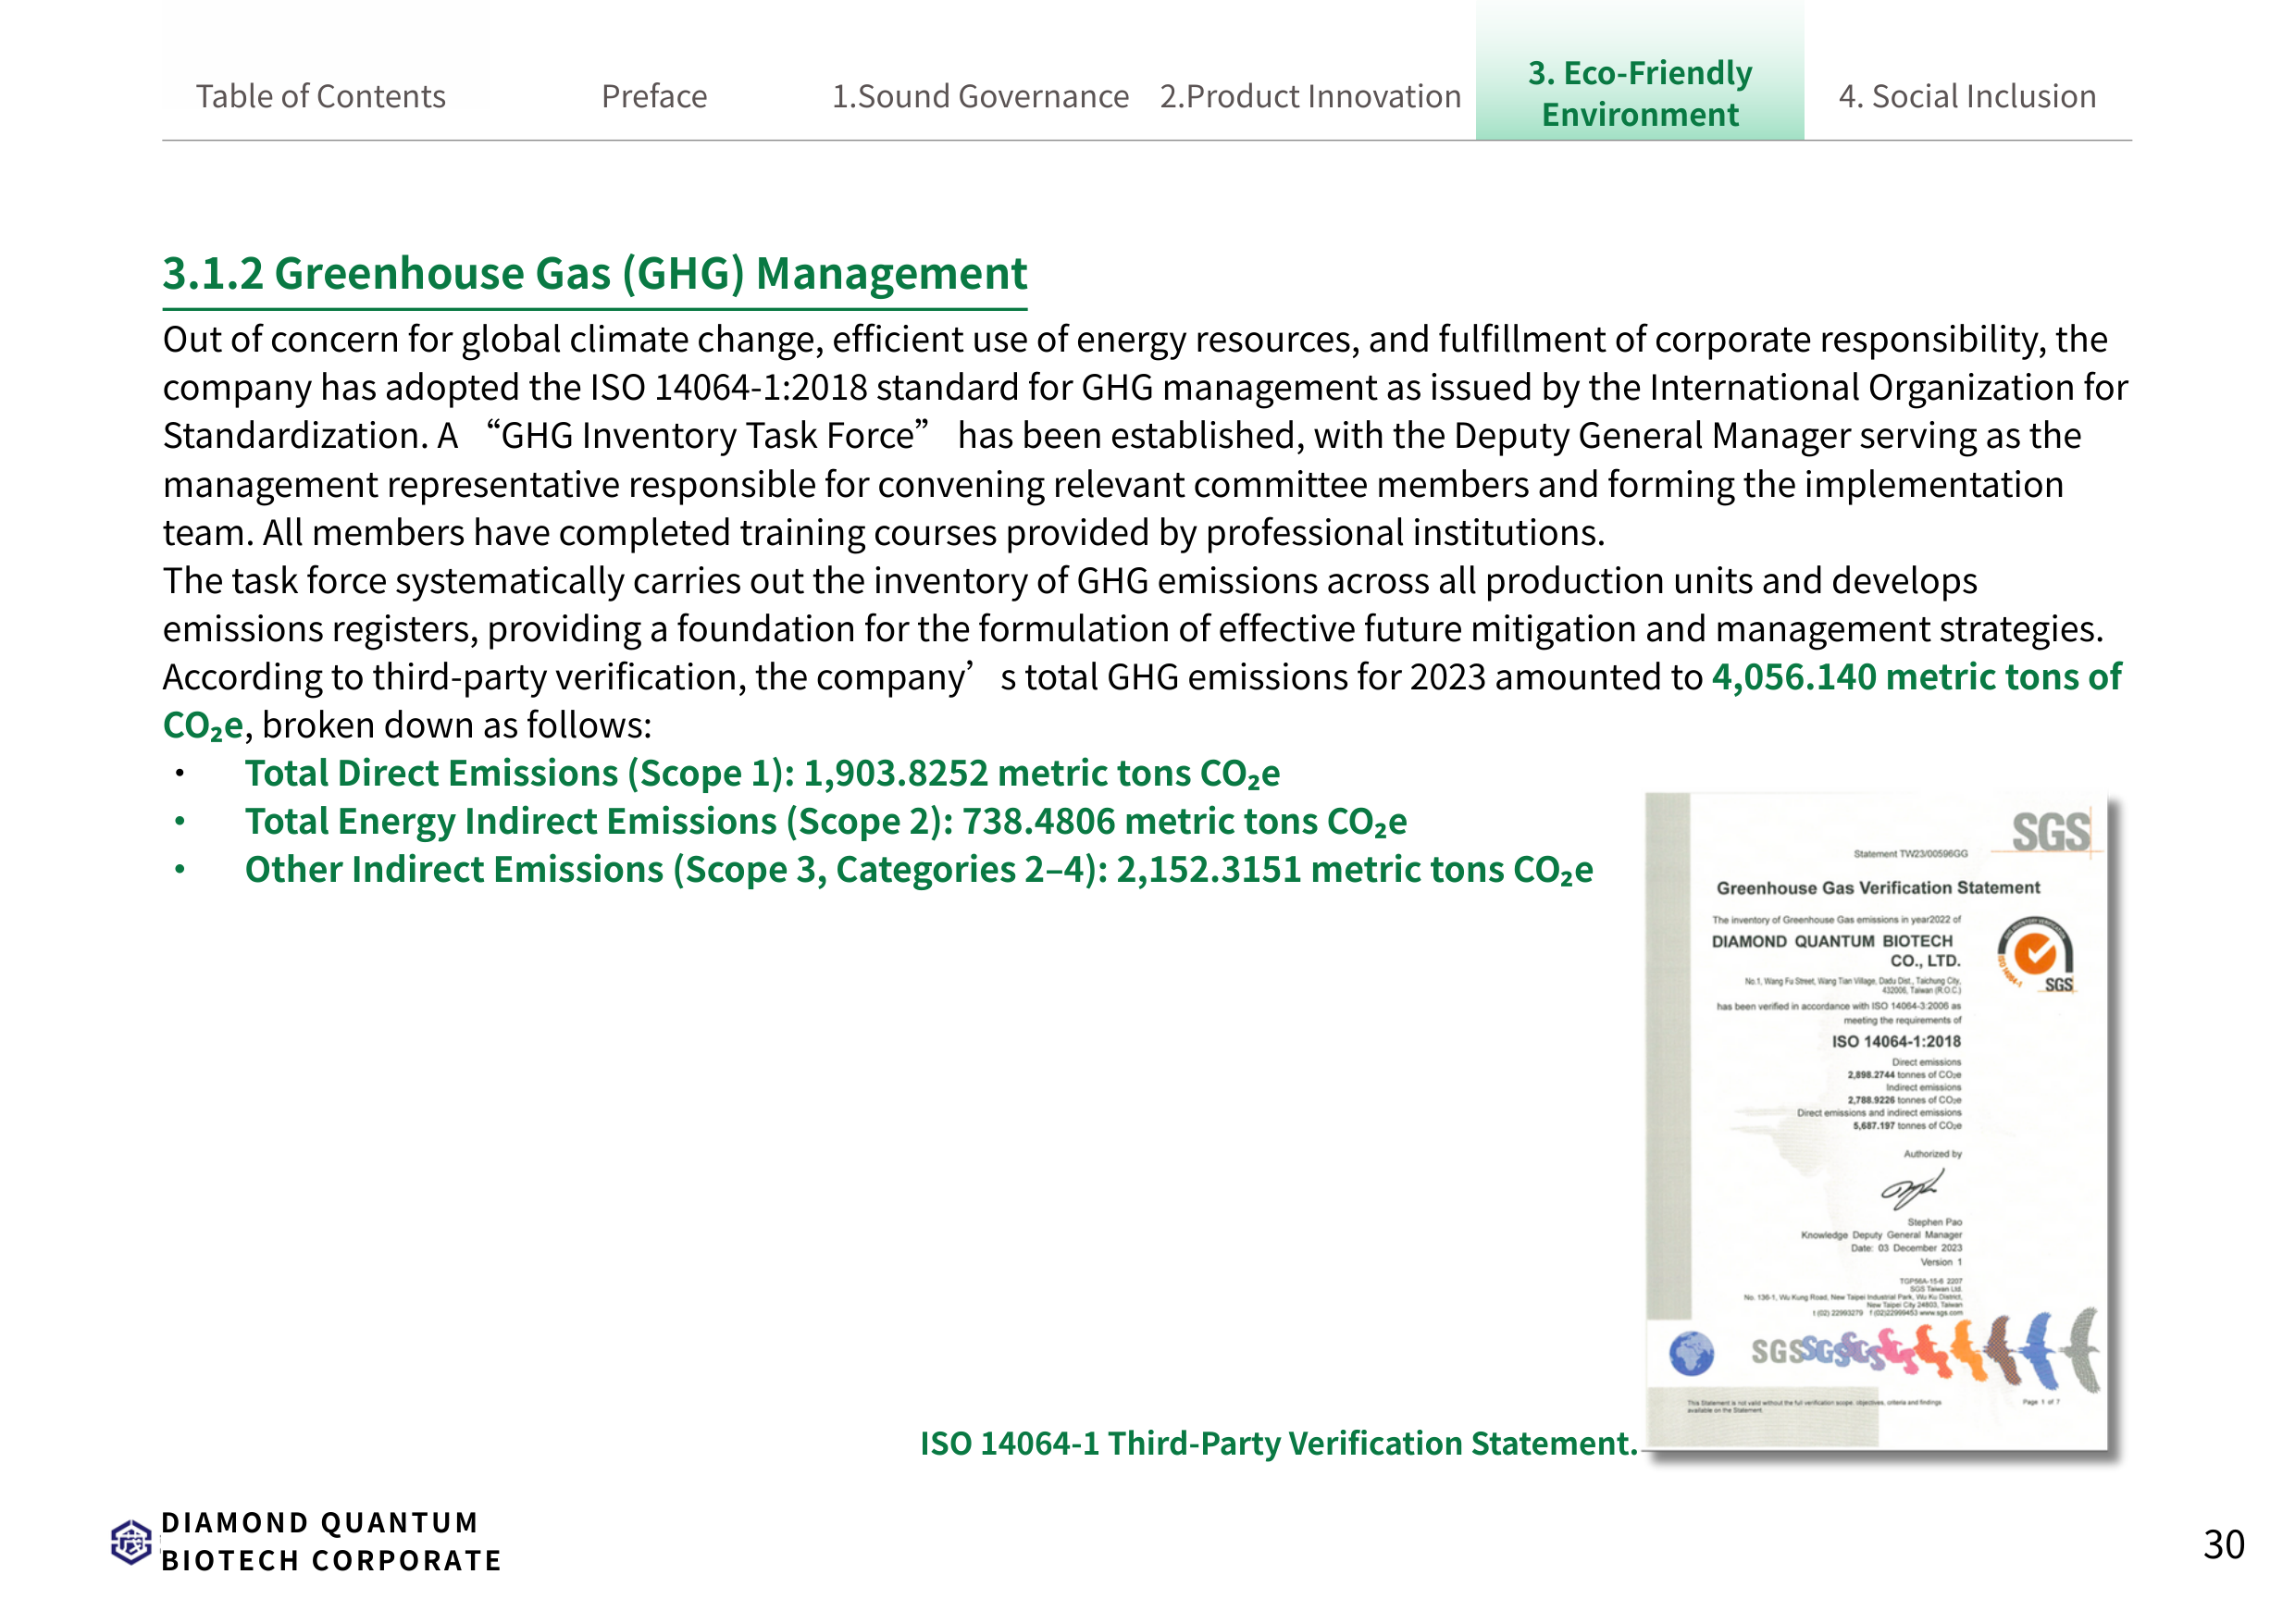Click the ISO 14064-1 Third-Party Verification caption
This screenshot has width=2295, height=1624.
coord(1278,1443)
